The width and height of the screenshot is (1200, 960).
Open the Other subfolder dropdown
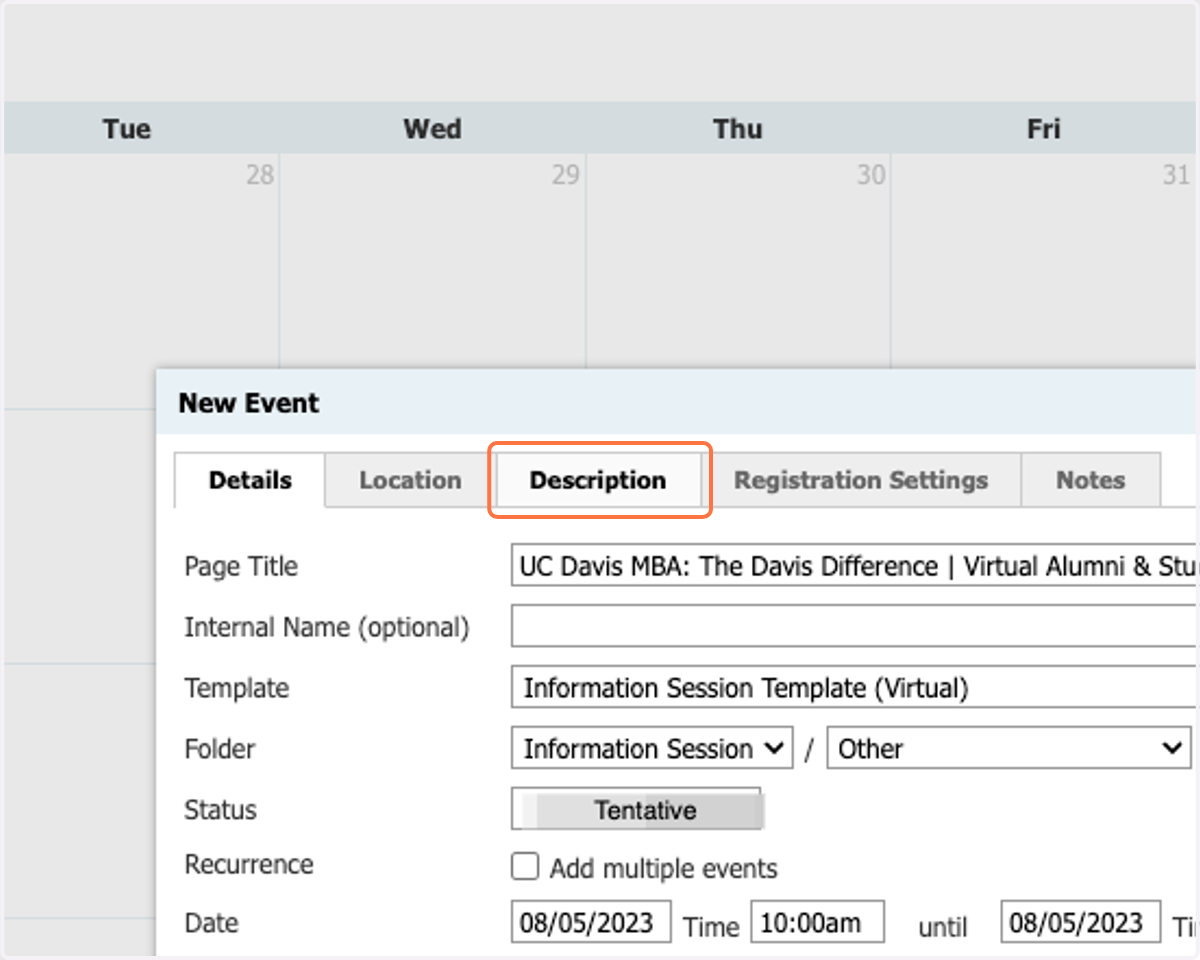point(1009,749)
